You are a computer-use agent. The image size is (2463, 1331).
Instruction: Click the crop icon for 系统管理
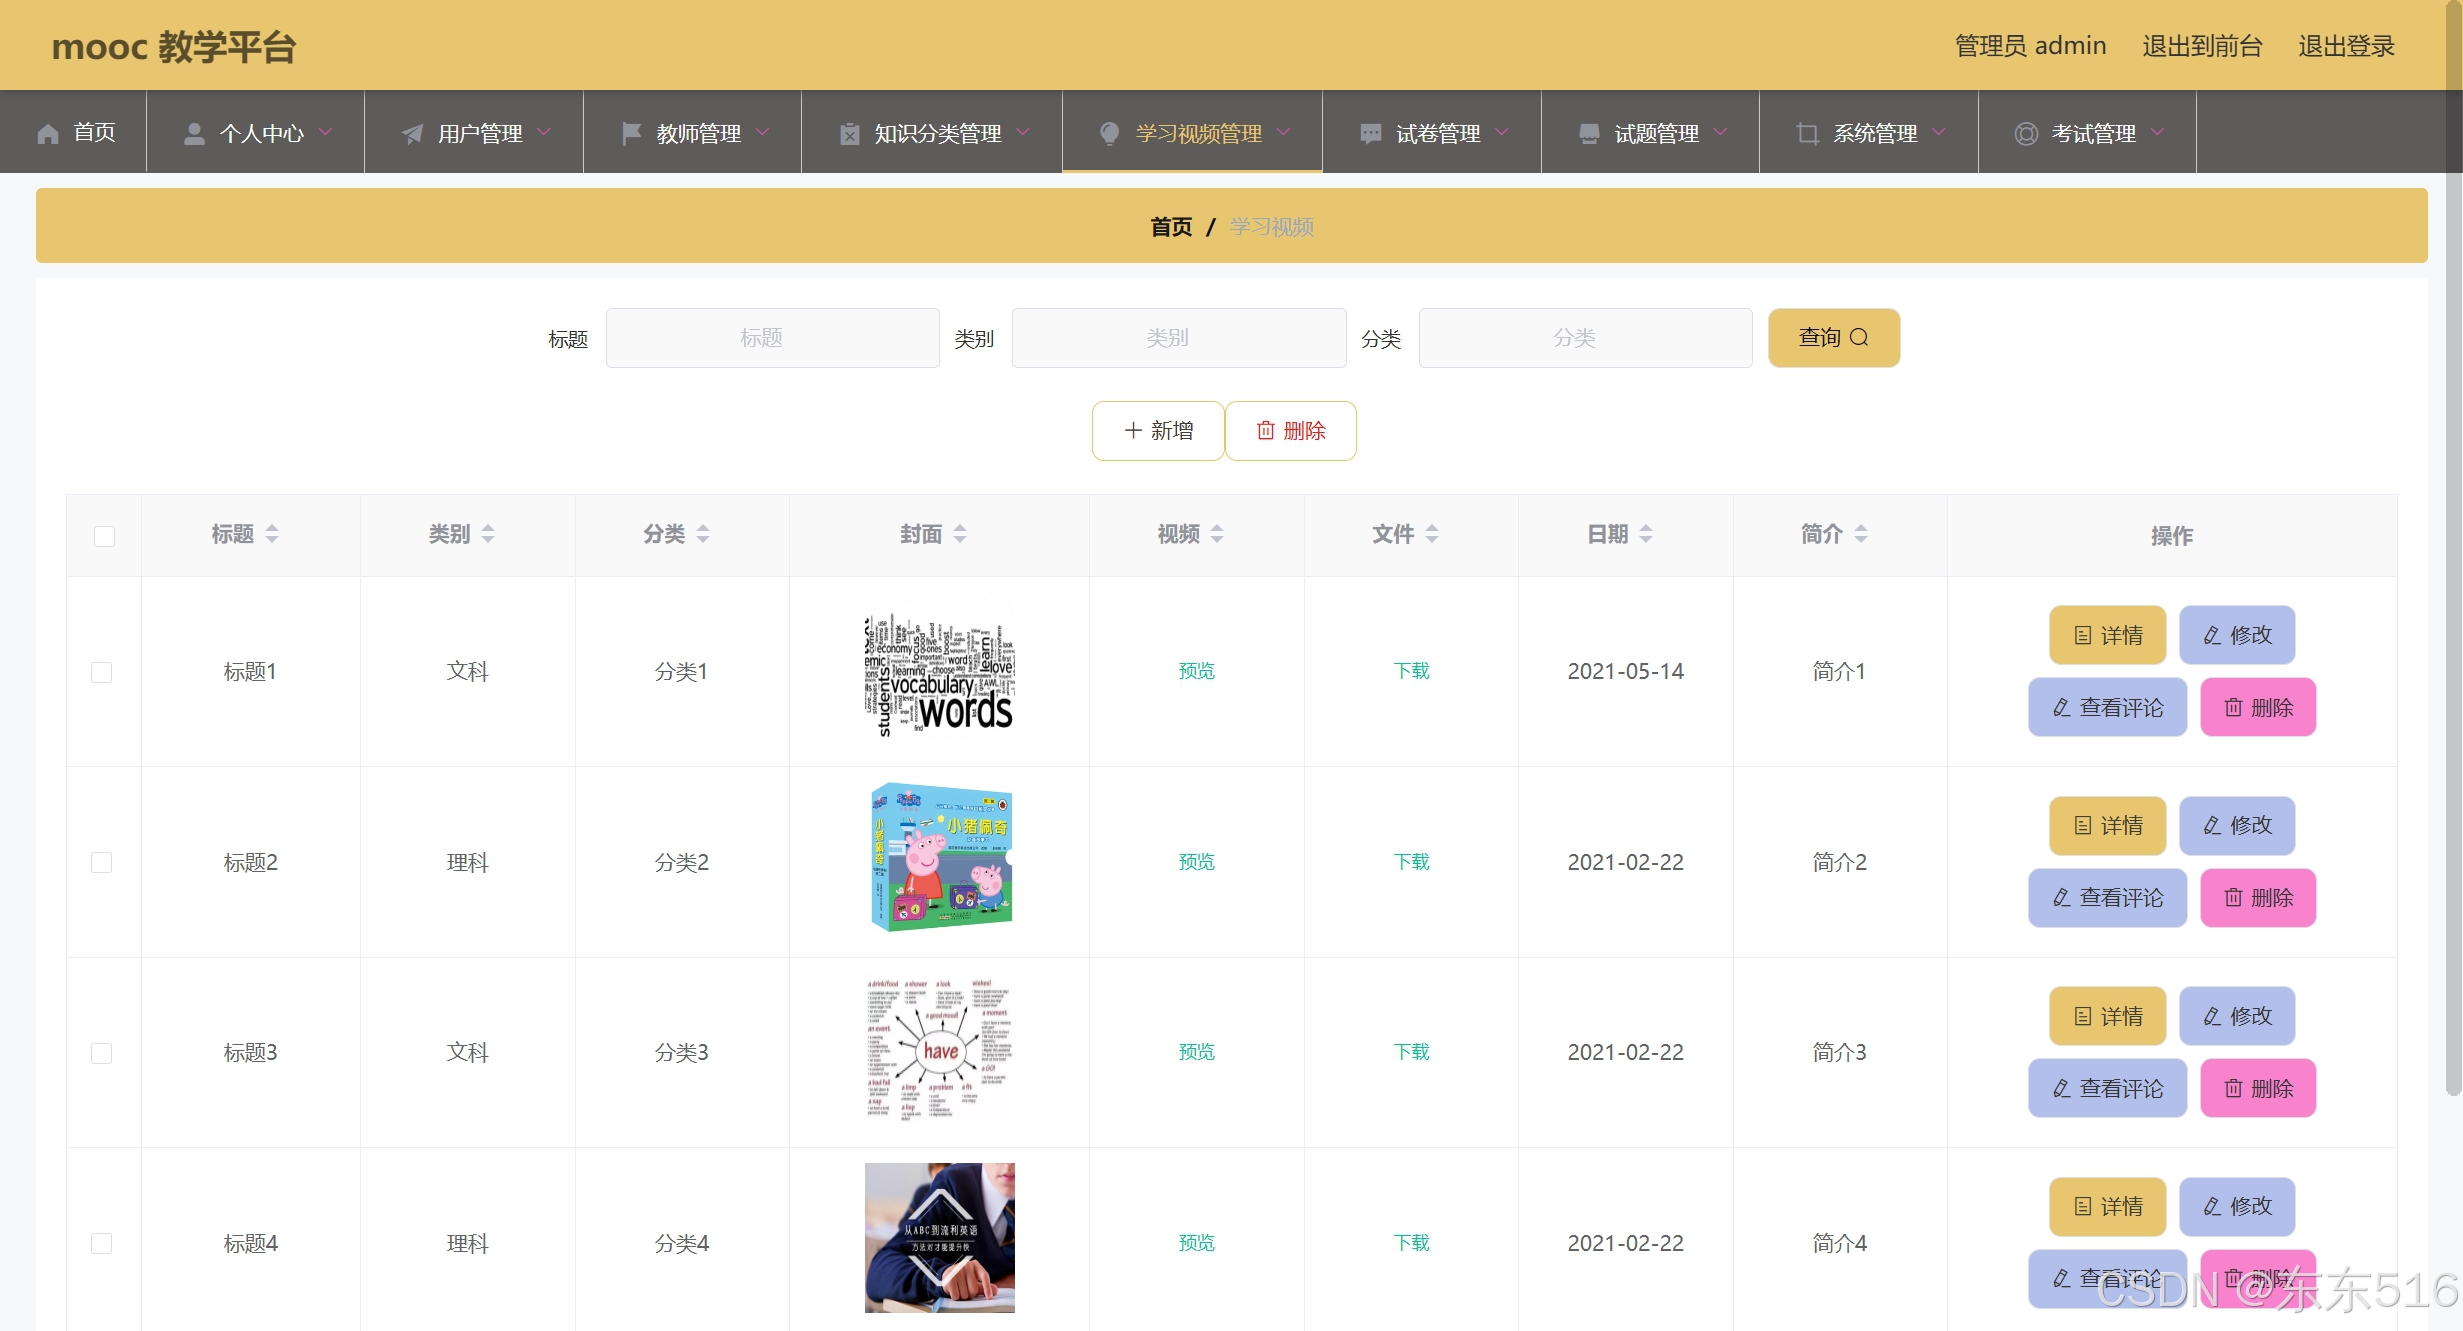1807,134
